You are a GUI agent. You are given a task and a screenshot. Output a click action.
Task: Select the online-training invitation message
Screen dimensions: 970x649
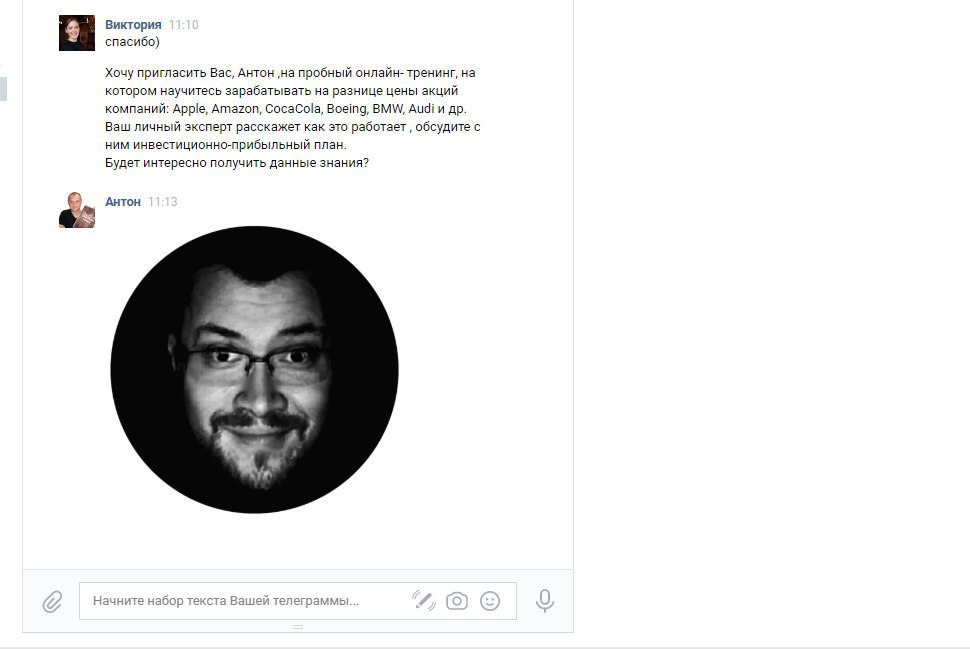[292, 118]
